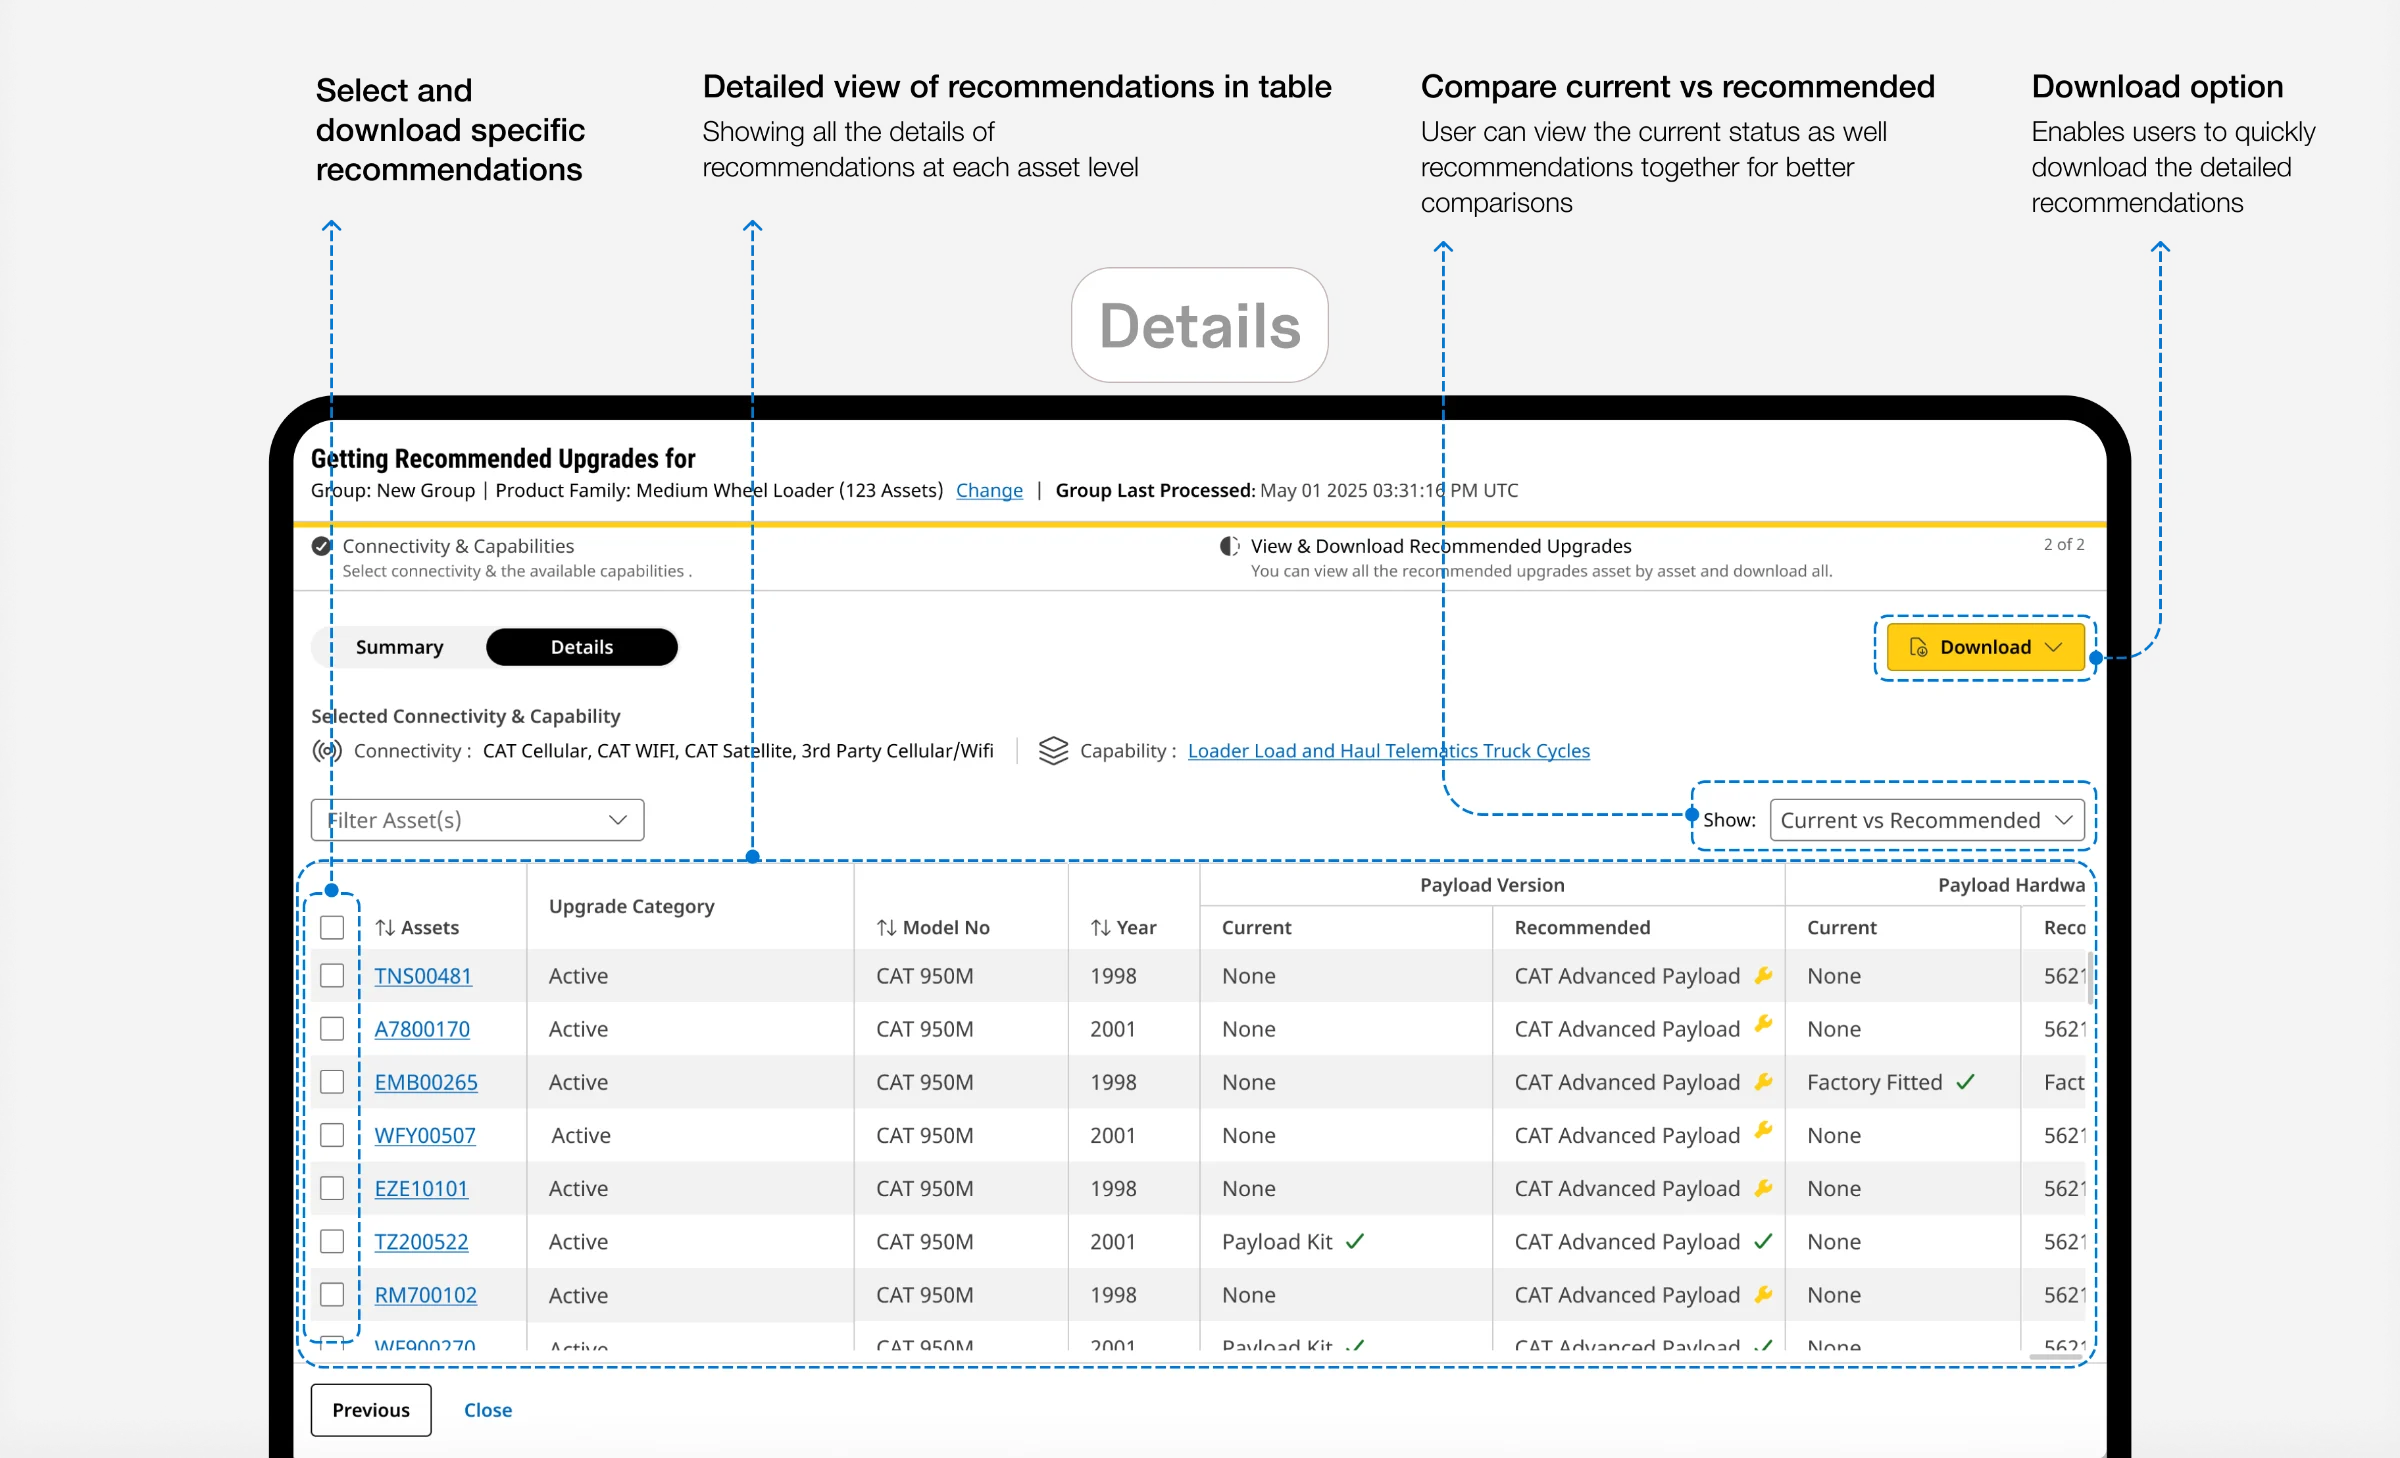The width and height of the screenshot is (2400, 1458).
Task: Toggle the select-all assets header checkbox
Action: pos(332,927)
